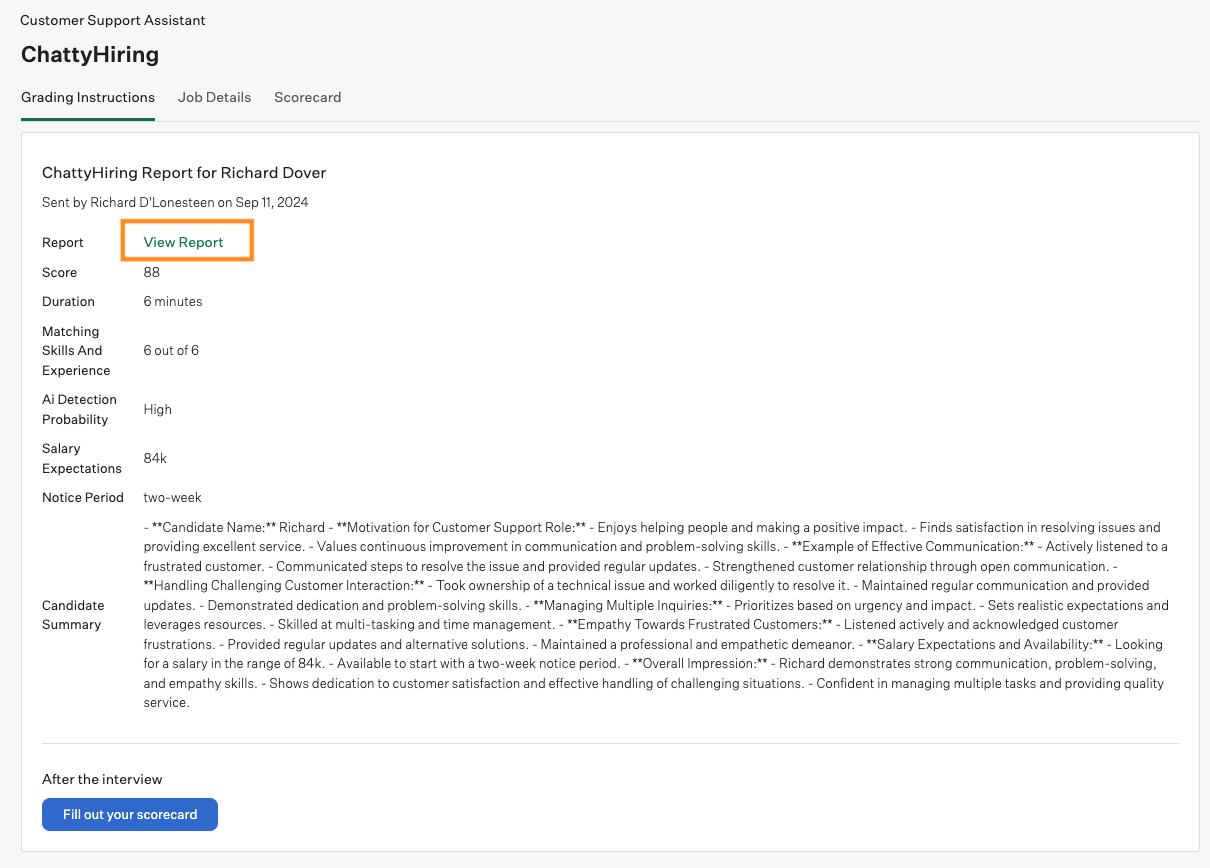Click the 'Duration' field label
This screenshot has height=868, width=1210.
68,301
